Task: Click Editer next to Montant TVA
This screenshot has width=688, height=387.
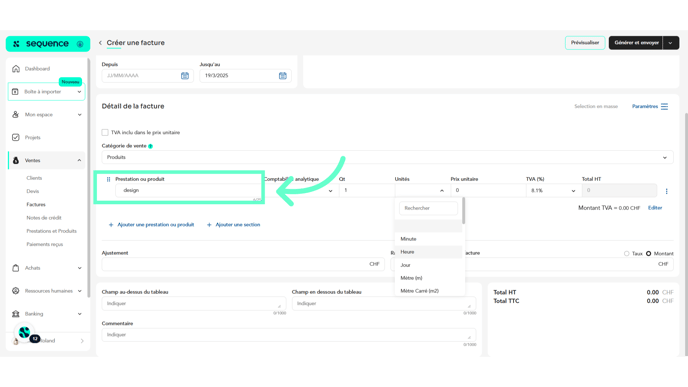Action: pyautogui.click(x=655, y=208)
